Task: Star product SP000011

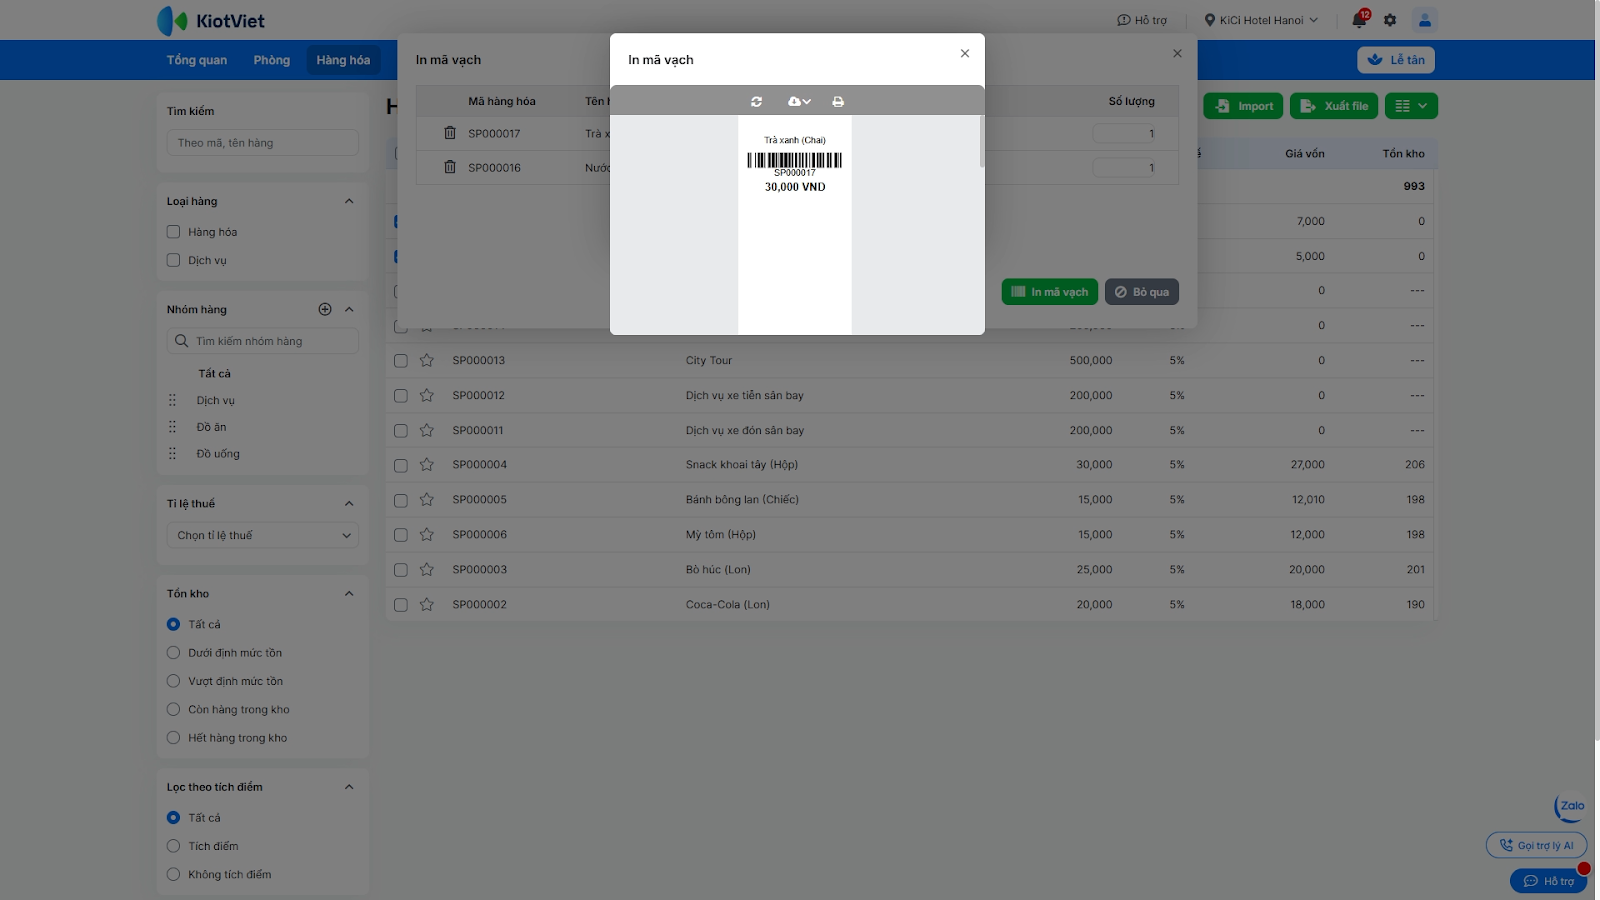Action: [x=427, y=430]
